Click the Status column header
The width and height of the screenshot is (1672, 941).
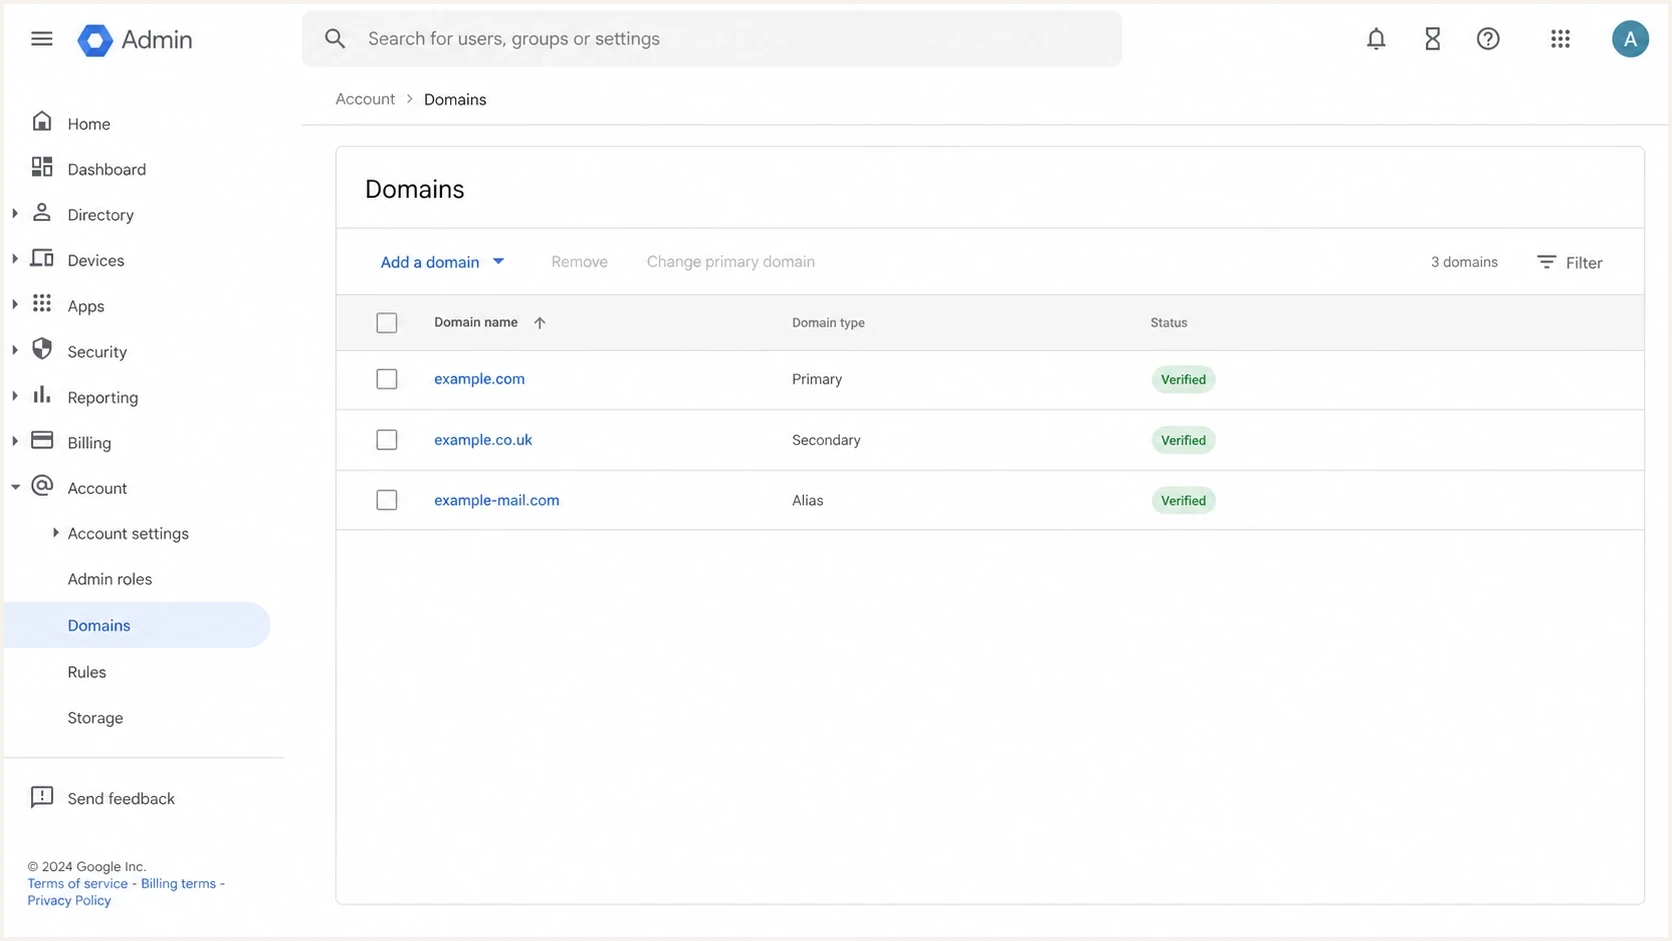(1168, 323)
